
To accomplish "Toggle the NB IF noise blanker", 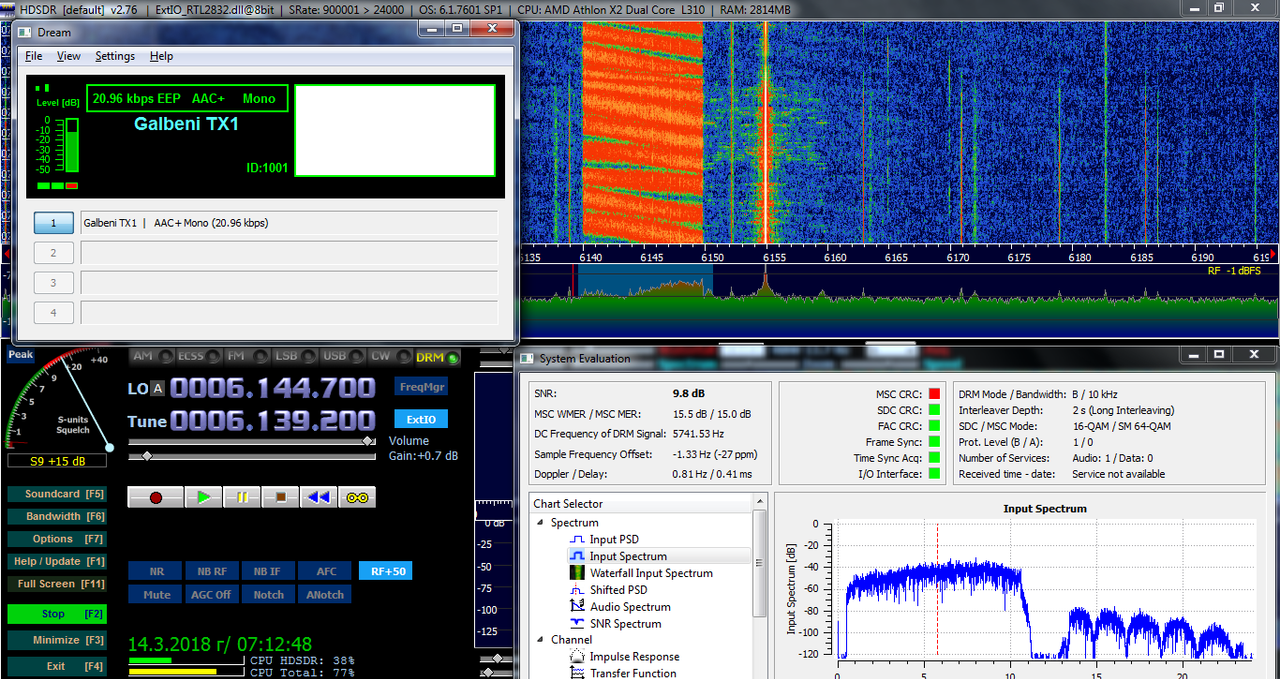I will pyautogui.click(x=268, y=571).
